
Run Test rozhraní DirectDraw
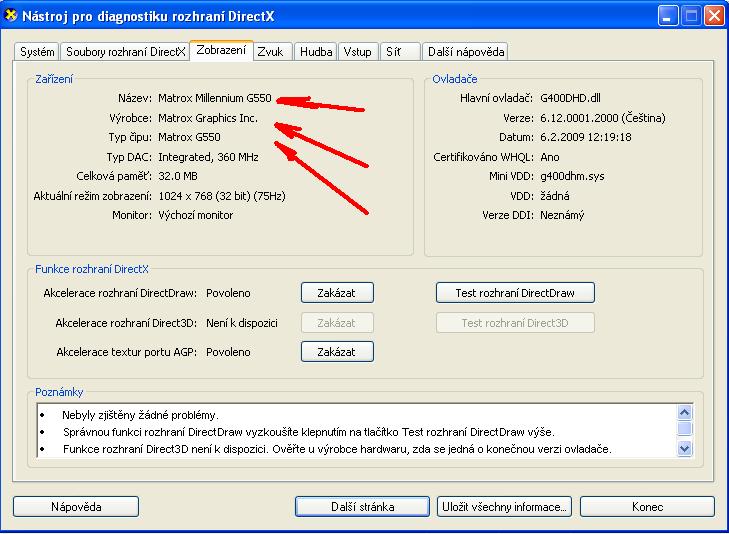(515, 293)
